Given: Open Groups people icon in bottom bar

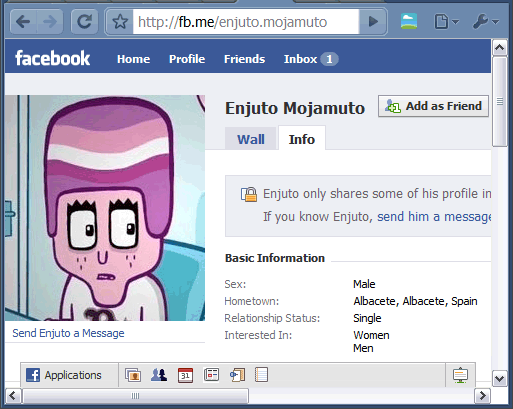Looking at the screenshot, I should 159,375.
